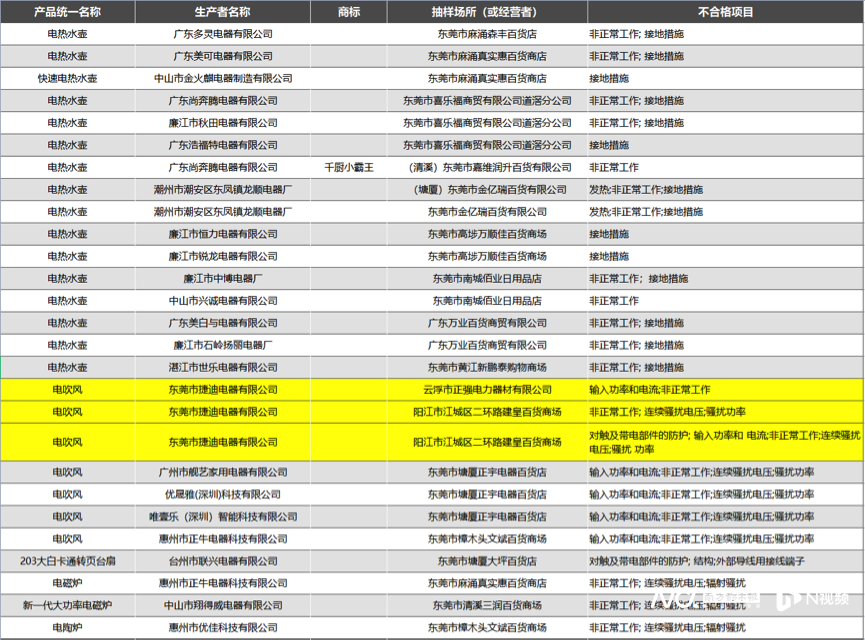Image resolution: width=865 pixels, height=640 pixels.
Task: Click the 生产者名称 column header
Action: [223, 12]
